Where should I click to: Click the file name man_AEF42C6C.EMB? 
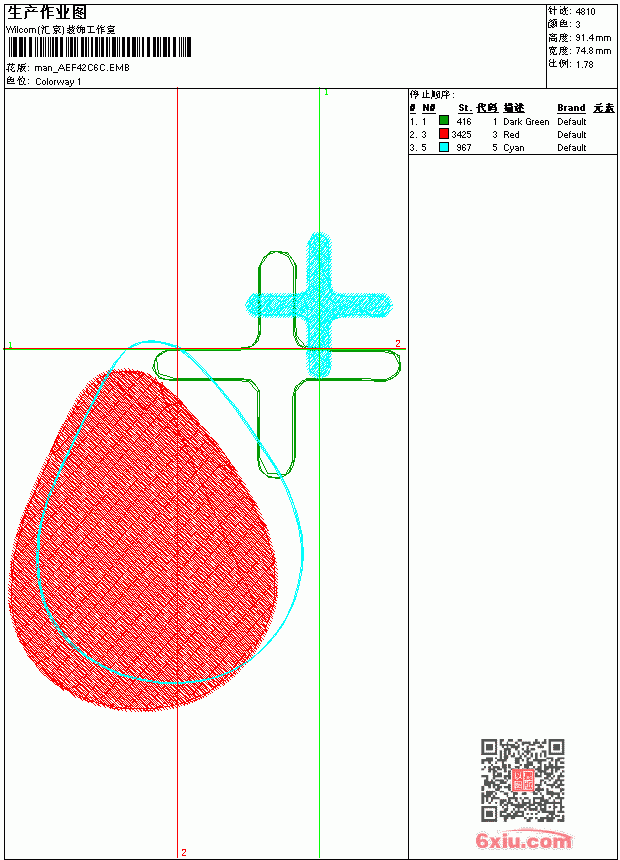(82, 68)
